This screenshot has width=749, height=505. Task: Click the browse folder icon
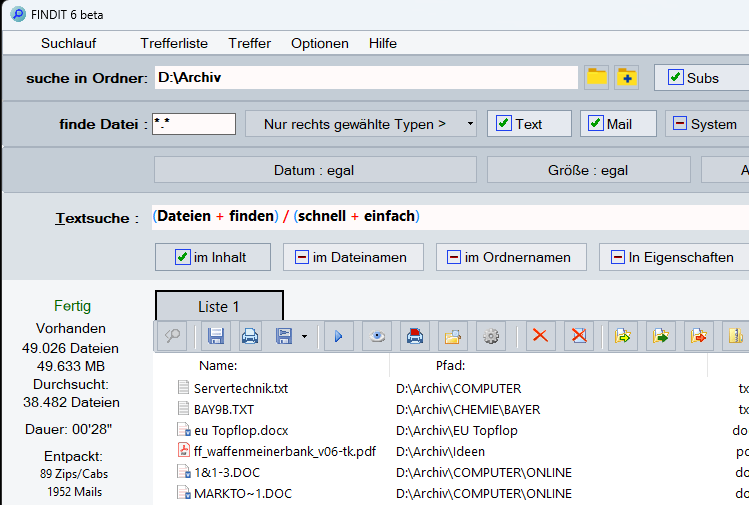597,77
